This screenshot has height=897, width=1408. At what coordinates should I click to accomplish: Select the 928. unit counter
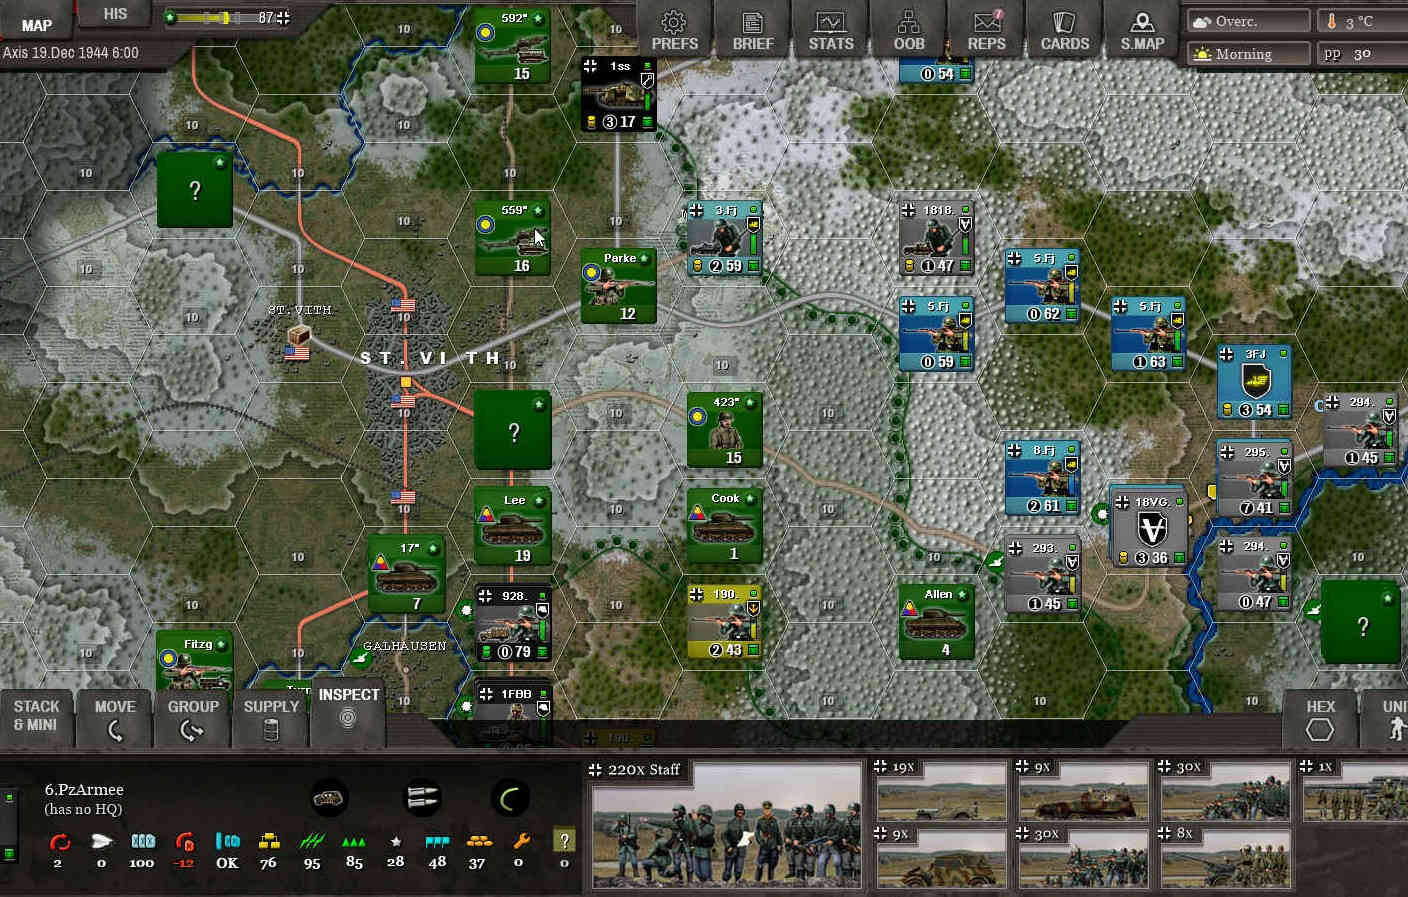[513, 623]
